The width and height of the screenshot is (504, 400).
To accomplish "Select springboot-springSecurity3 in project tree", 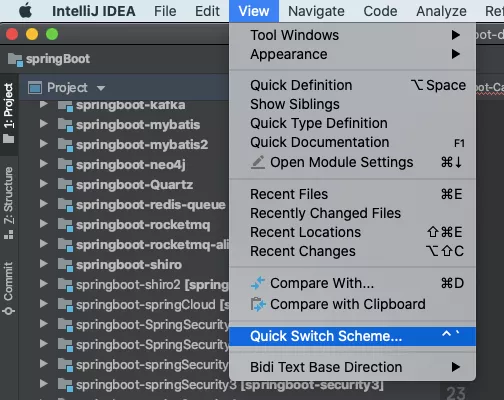I will pyautogui.click(x=230, y=385).
